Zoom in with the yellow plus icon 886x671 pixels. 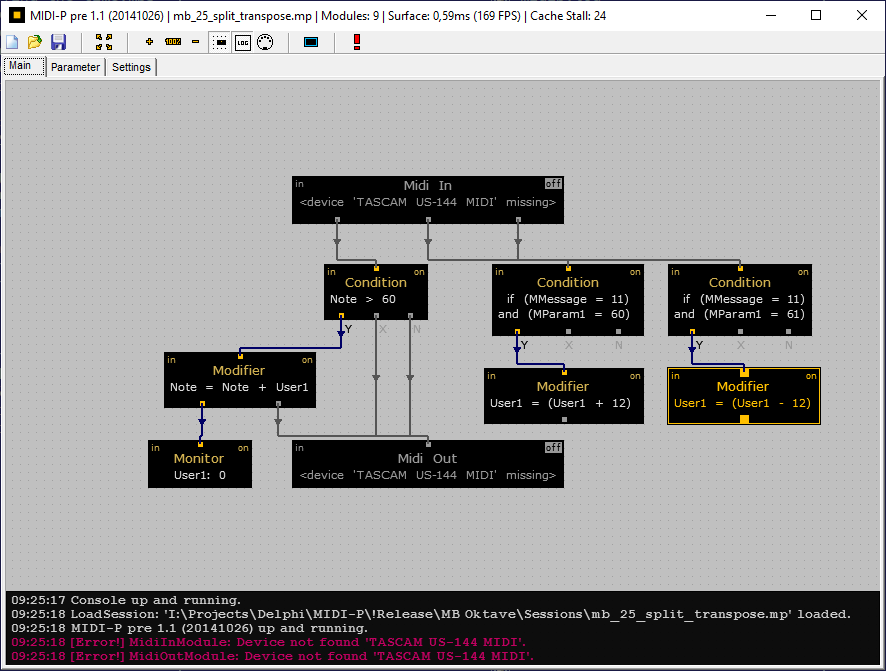[x=149, y=42]
